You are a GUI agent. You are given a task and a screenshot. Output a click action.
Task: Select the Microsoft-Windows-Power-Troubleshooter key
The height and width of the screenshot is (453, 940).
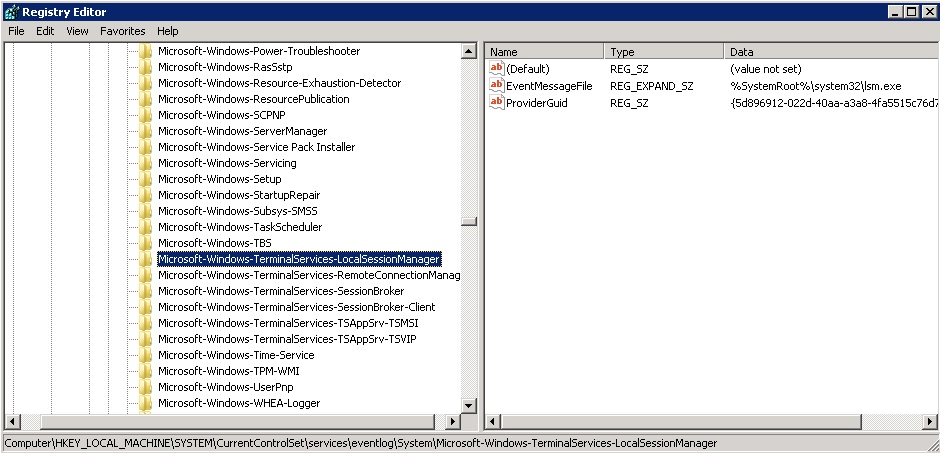point(259,52)
